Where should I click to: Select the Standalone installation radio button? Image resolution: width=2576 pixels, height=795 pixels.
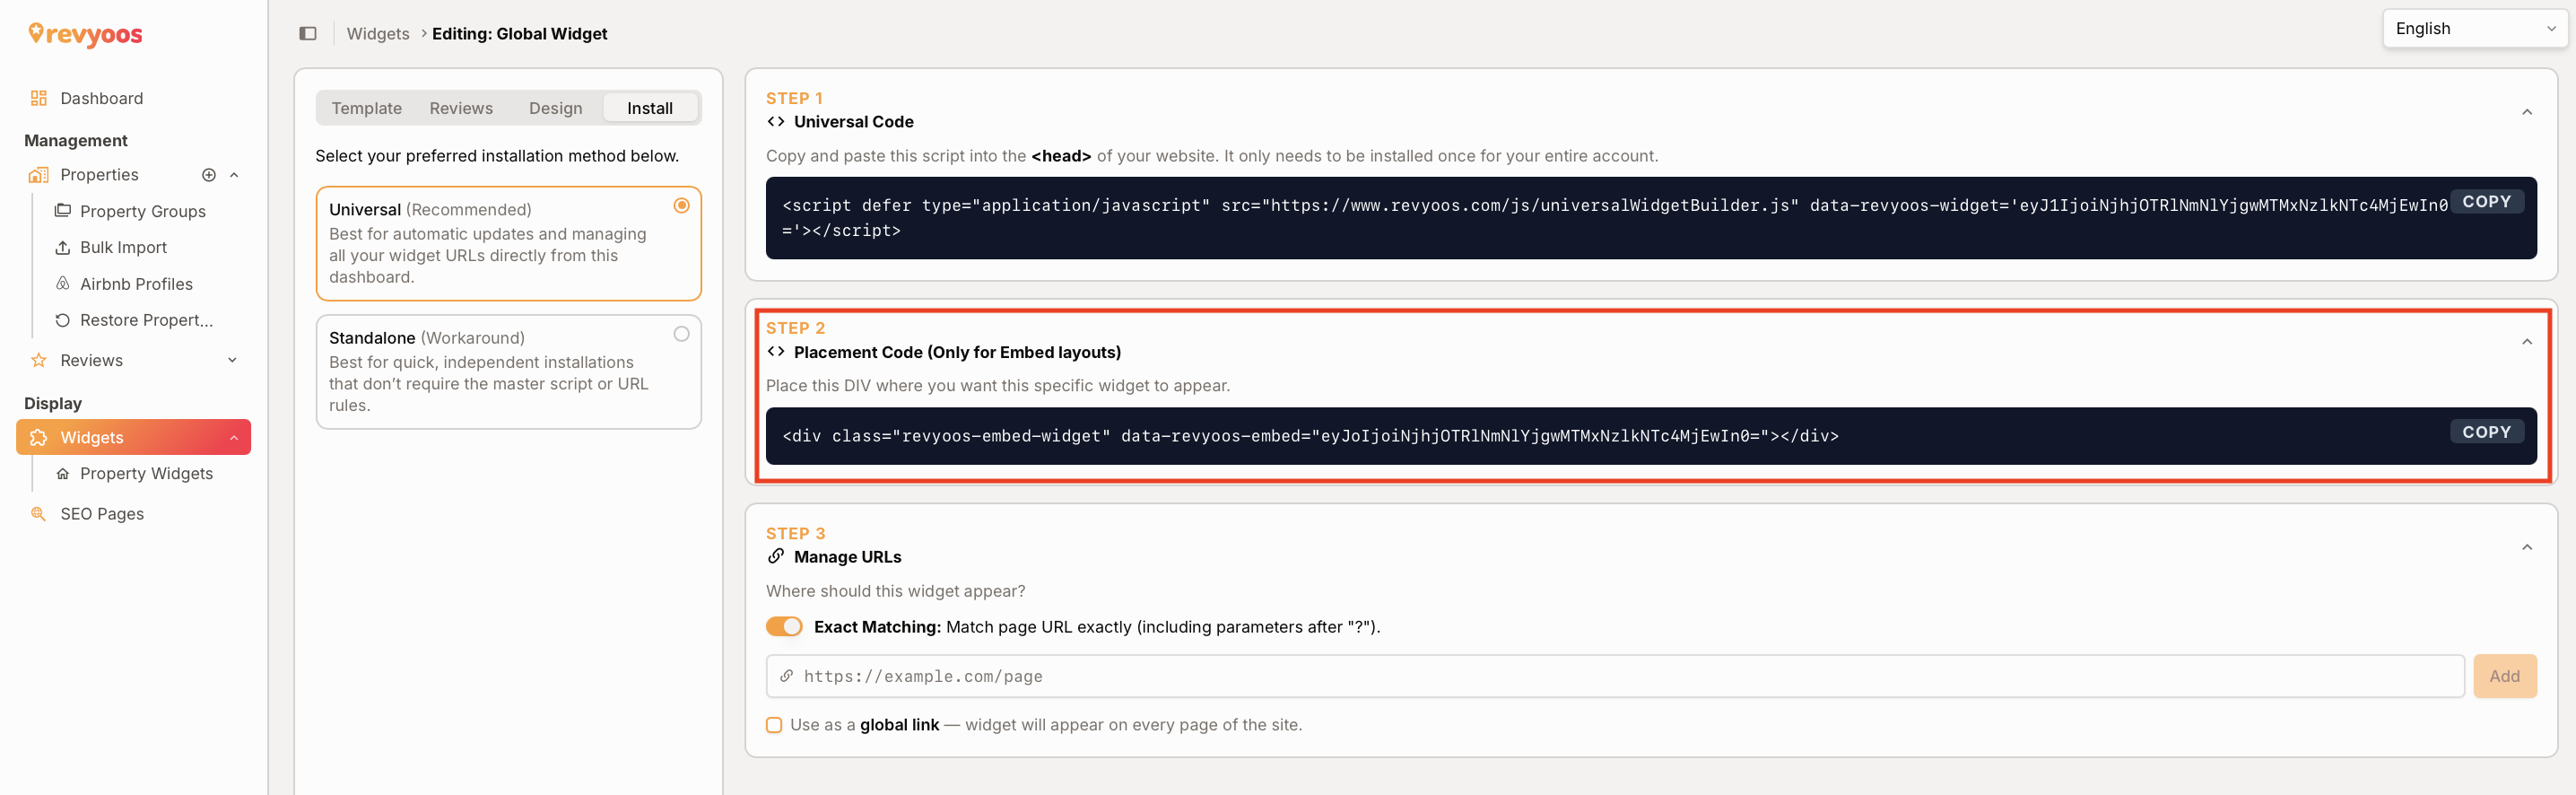[682, 335]
